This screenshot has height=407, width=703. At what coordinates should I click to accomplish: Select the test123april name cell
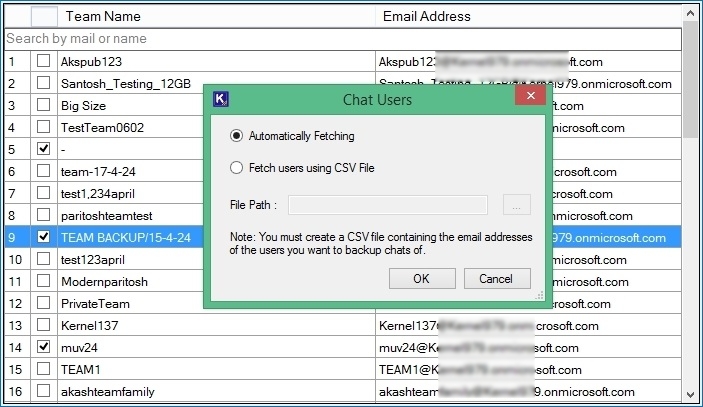(130, 260)
